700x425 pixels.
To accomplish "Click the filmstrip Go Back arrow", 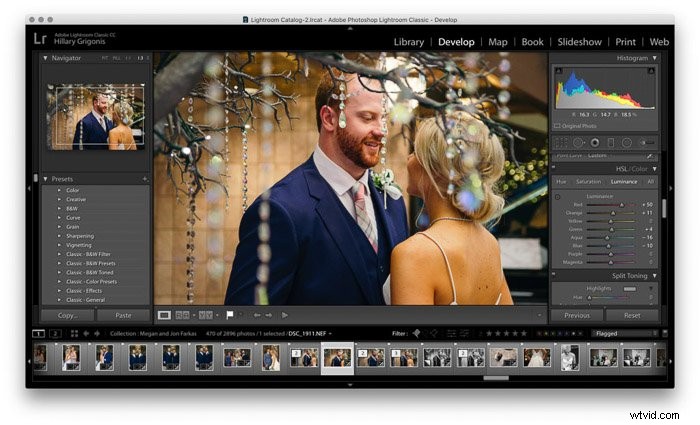I will (x=86, y=333).
